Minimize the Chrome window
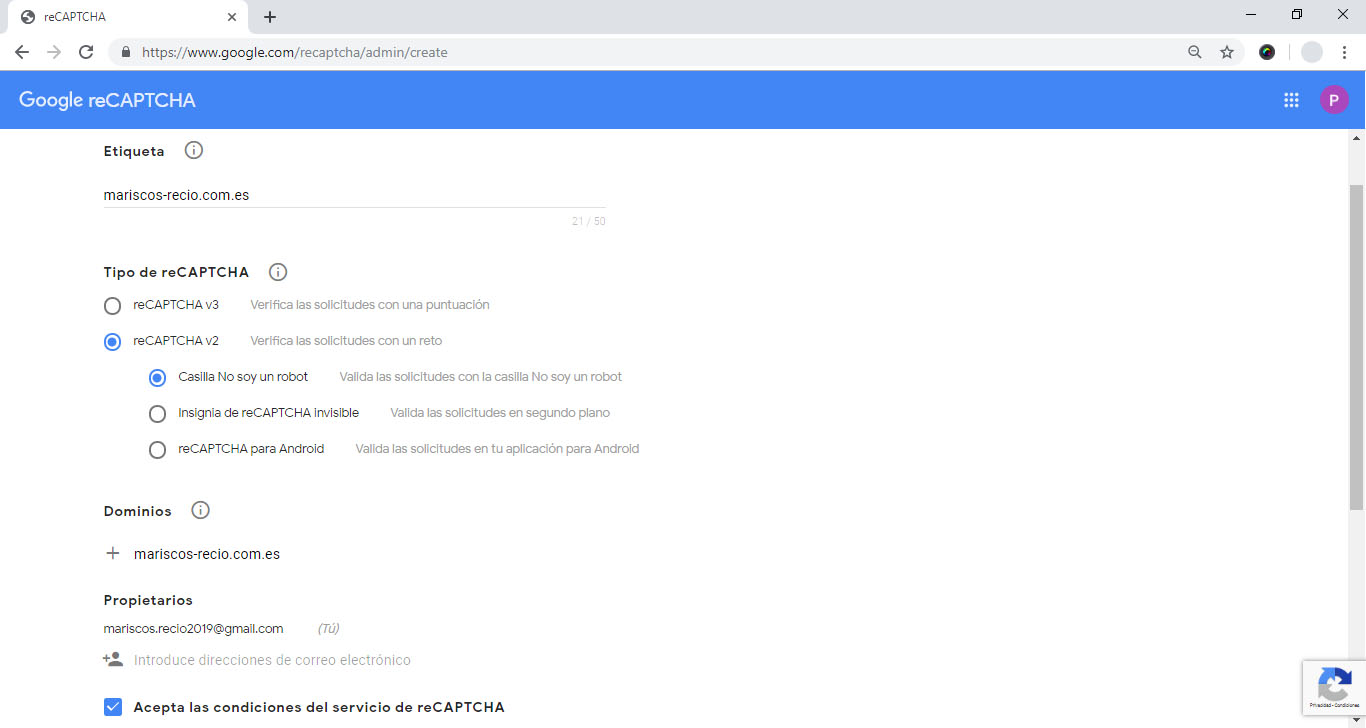Screen dimensions: 1366x728 point(1252,15)
